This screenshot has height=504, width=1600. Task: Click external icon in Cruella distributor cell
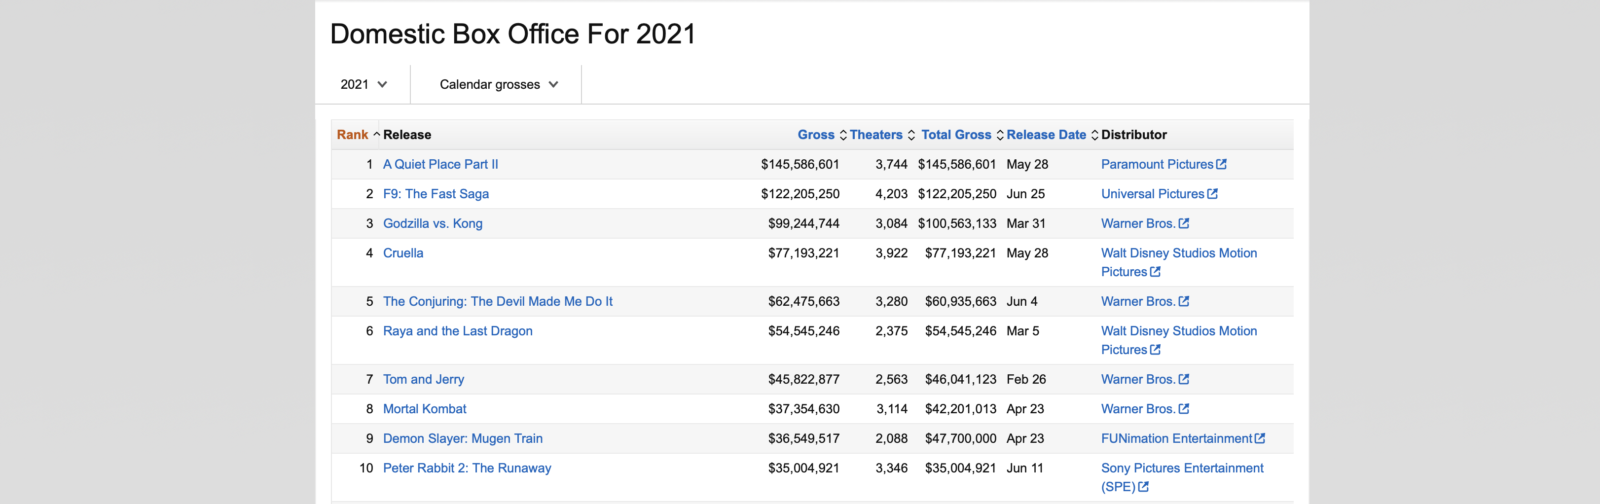pyautogui.click(x=1156, y=272)
